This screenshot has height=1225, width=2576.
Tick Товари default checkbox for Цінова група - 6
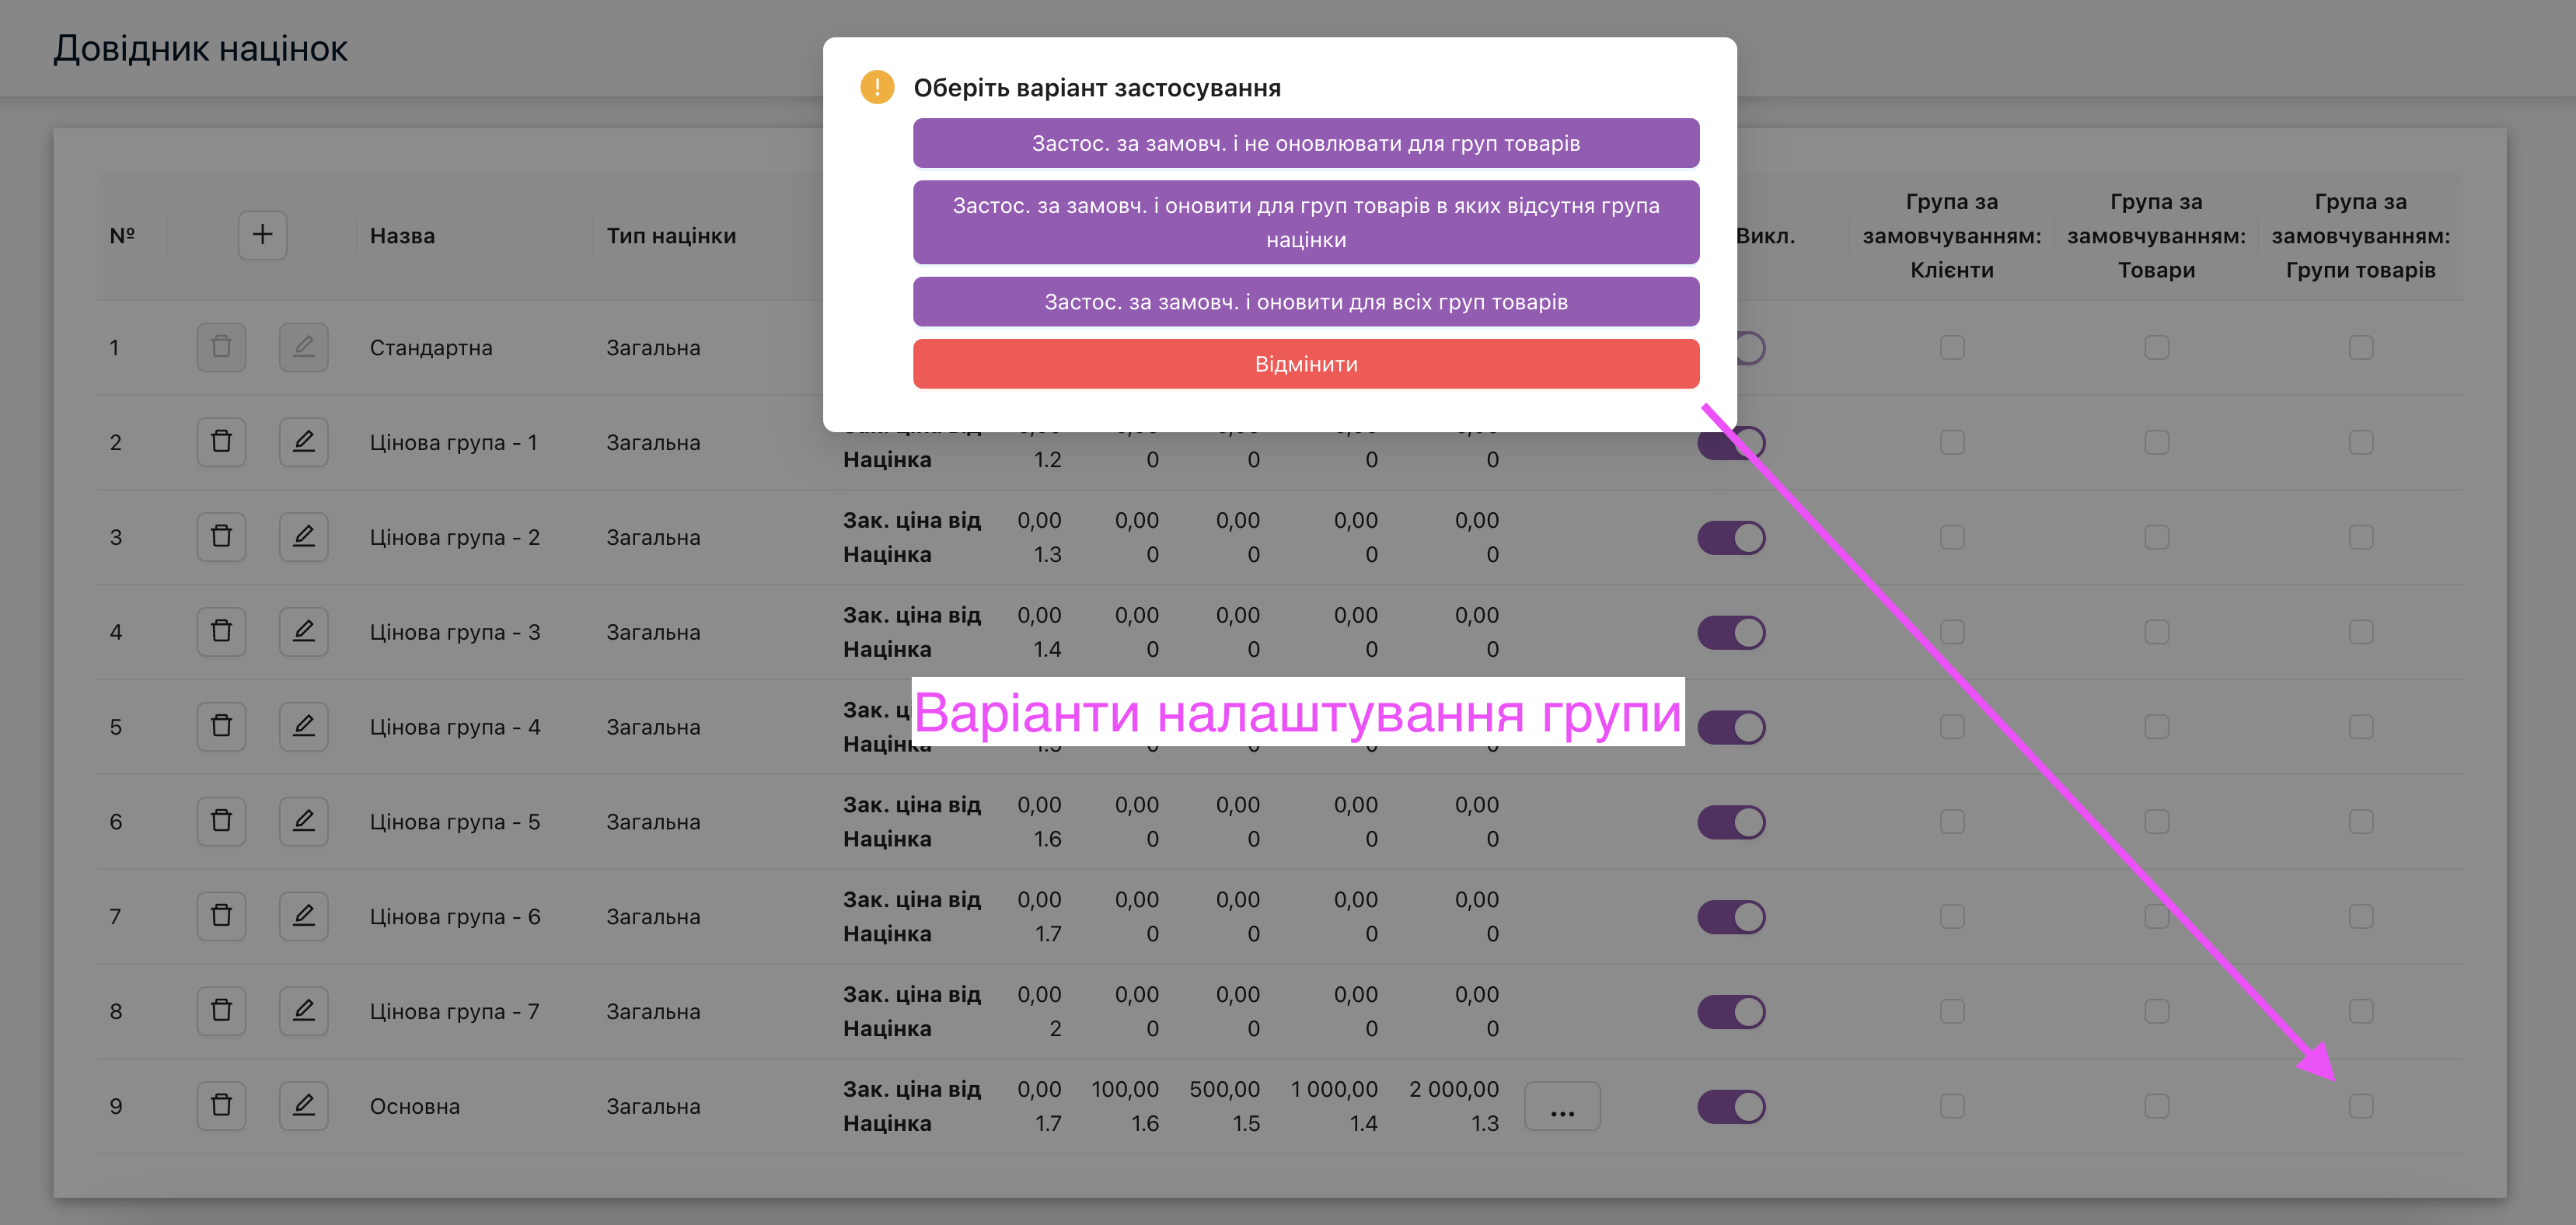click(2156, 916)
